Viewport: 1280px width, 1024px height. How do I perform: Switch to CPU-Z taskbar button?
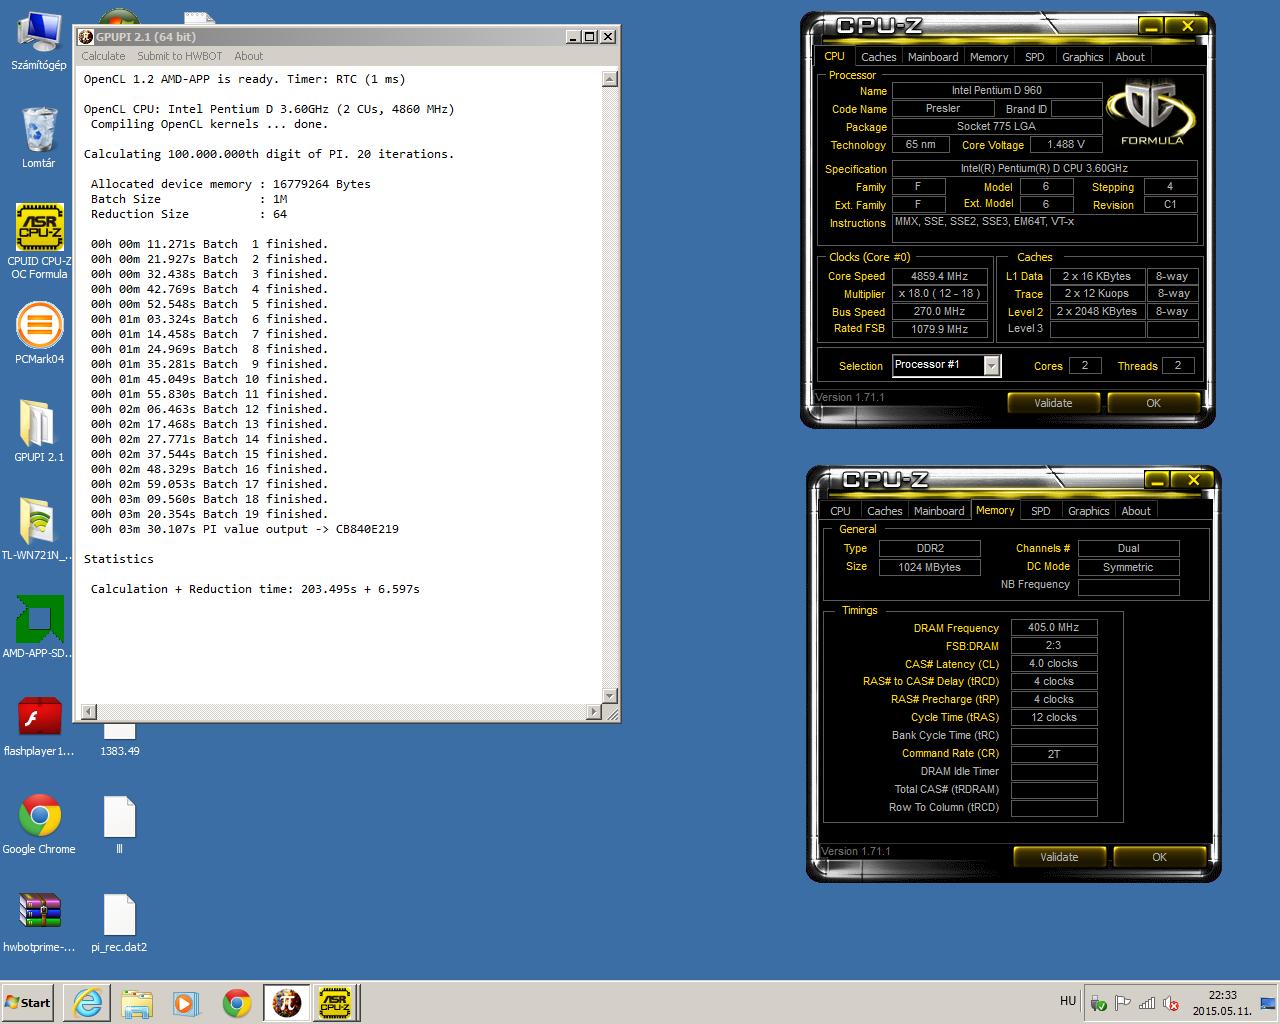[335, 1002]
